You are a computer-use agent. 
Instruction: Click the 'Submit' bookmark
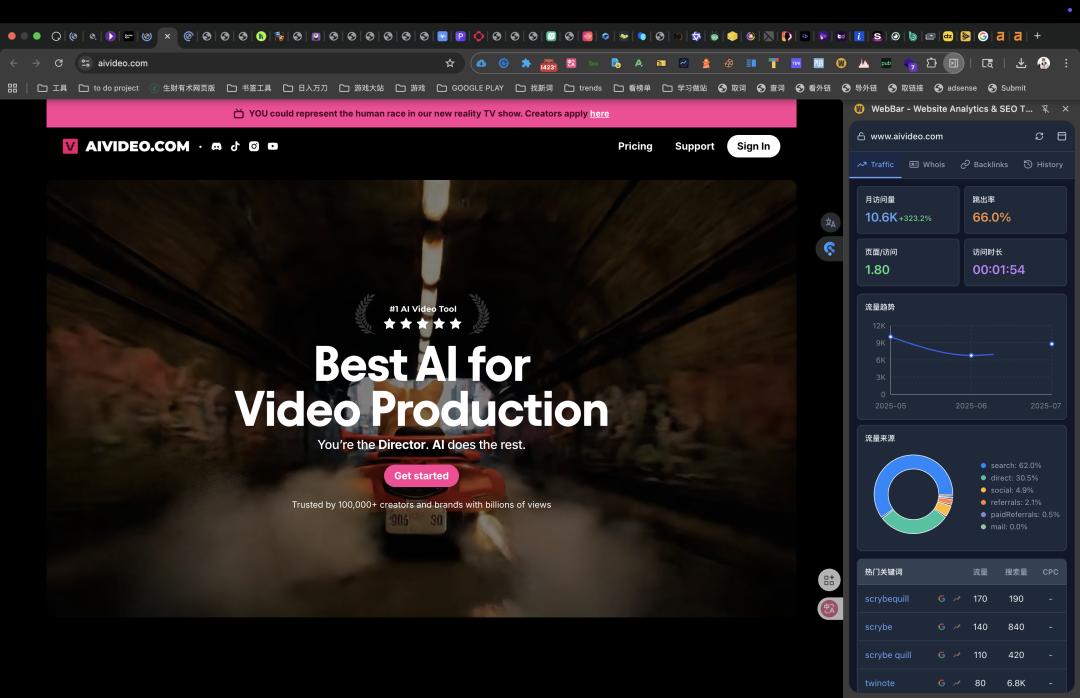pos(1007,88)
